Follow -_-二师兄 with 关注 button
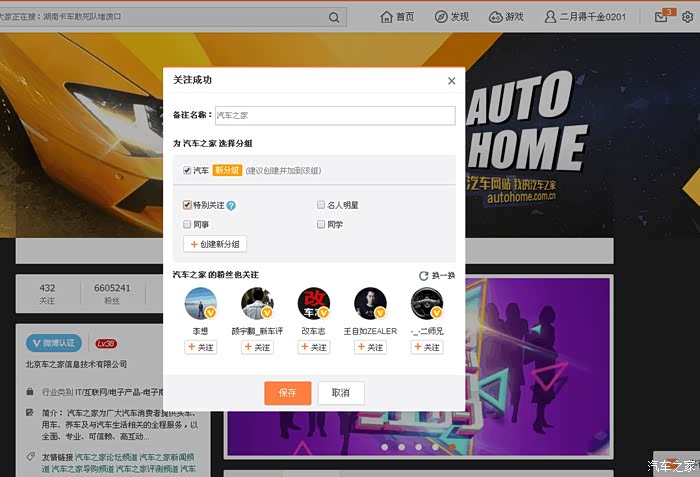Image resolution: width=700 pixels, height=477 pixels. click(427, 347)
